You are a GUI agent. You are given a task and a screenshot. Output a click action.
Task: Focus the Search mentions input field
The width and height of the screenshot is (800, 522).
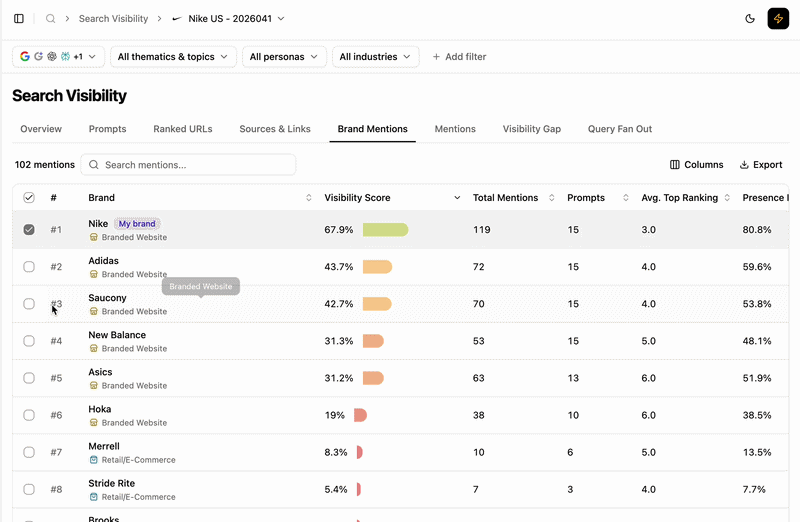click(188, 165)
